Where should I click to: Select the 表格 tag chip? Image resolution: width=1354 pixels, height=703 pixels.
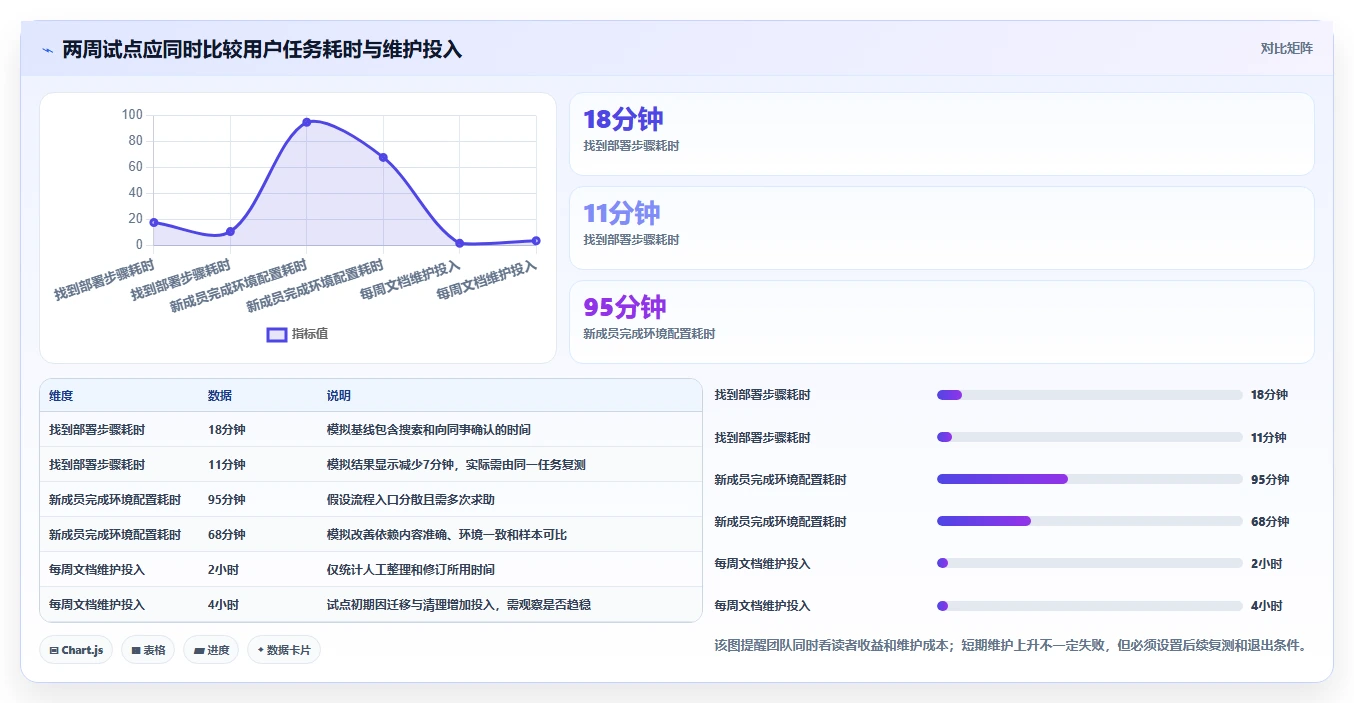pos(148,650)
